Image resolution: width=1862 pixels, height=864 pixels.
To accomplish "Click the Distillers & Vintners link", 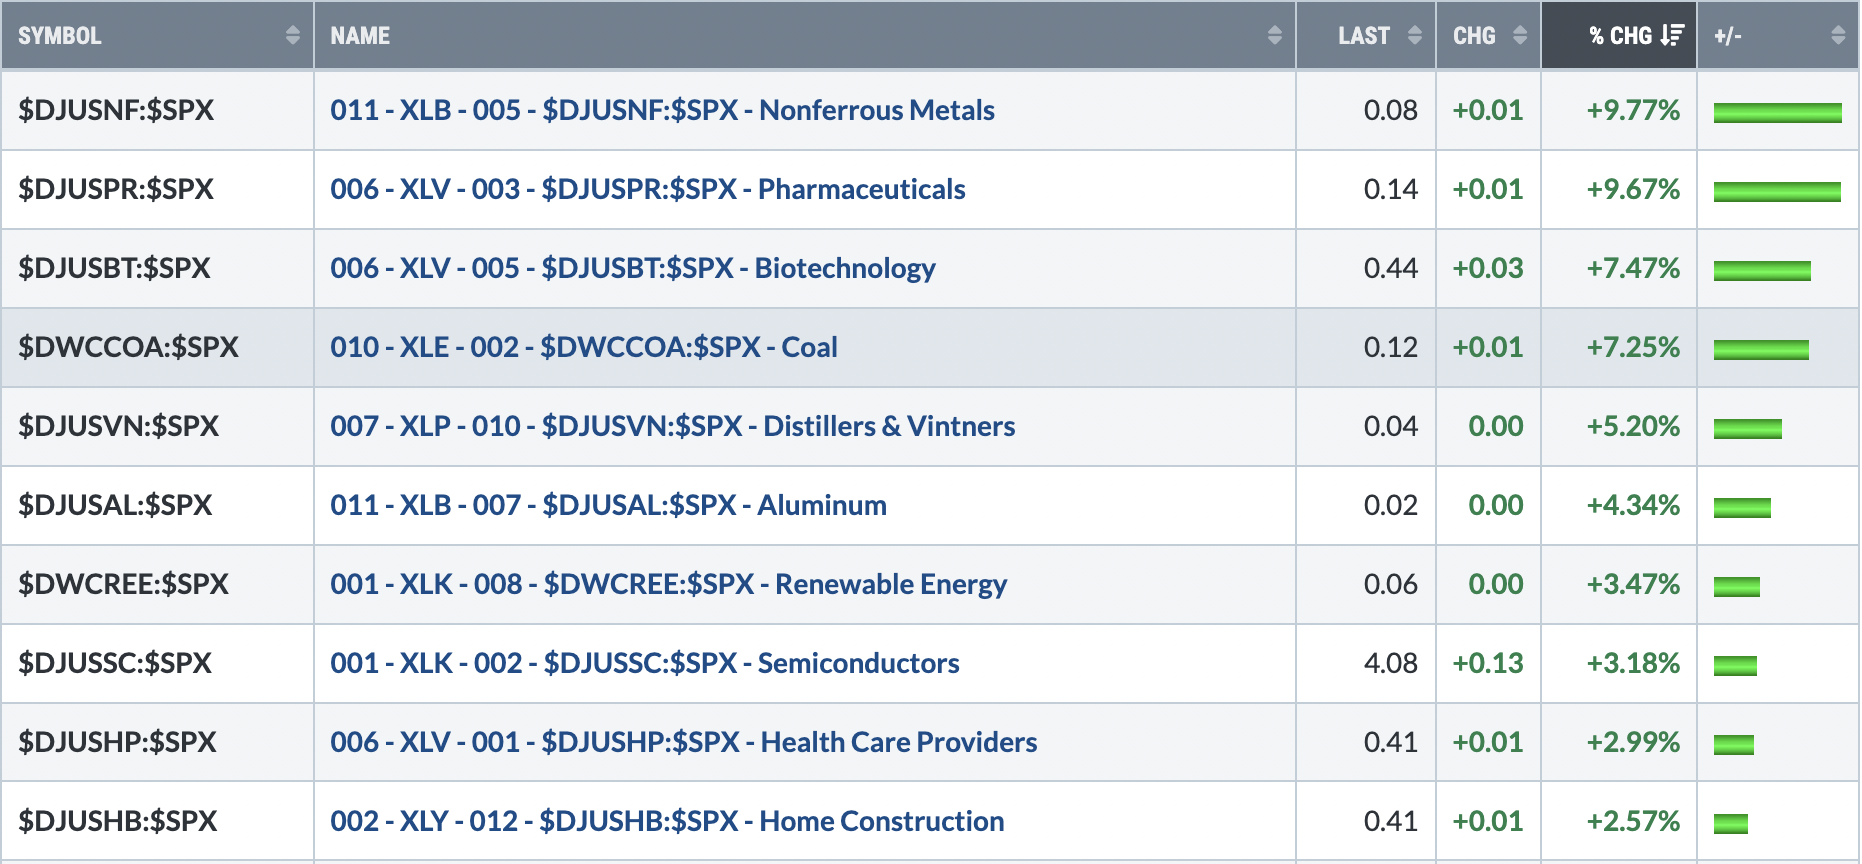I will [x=672, y=426].
